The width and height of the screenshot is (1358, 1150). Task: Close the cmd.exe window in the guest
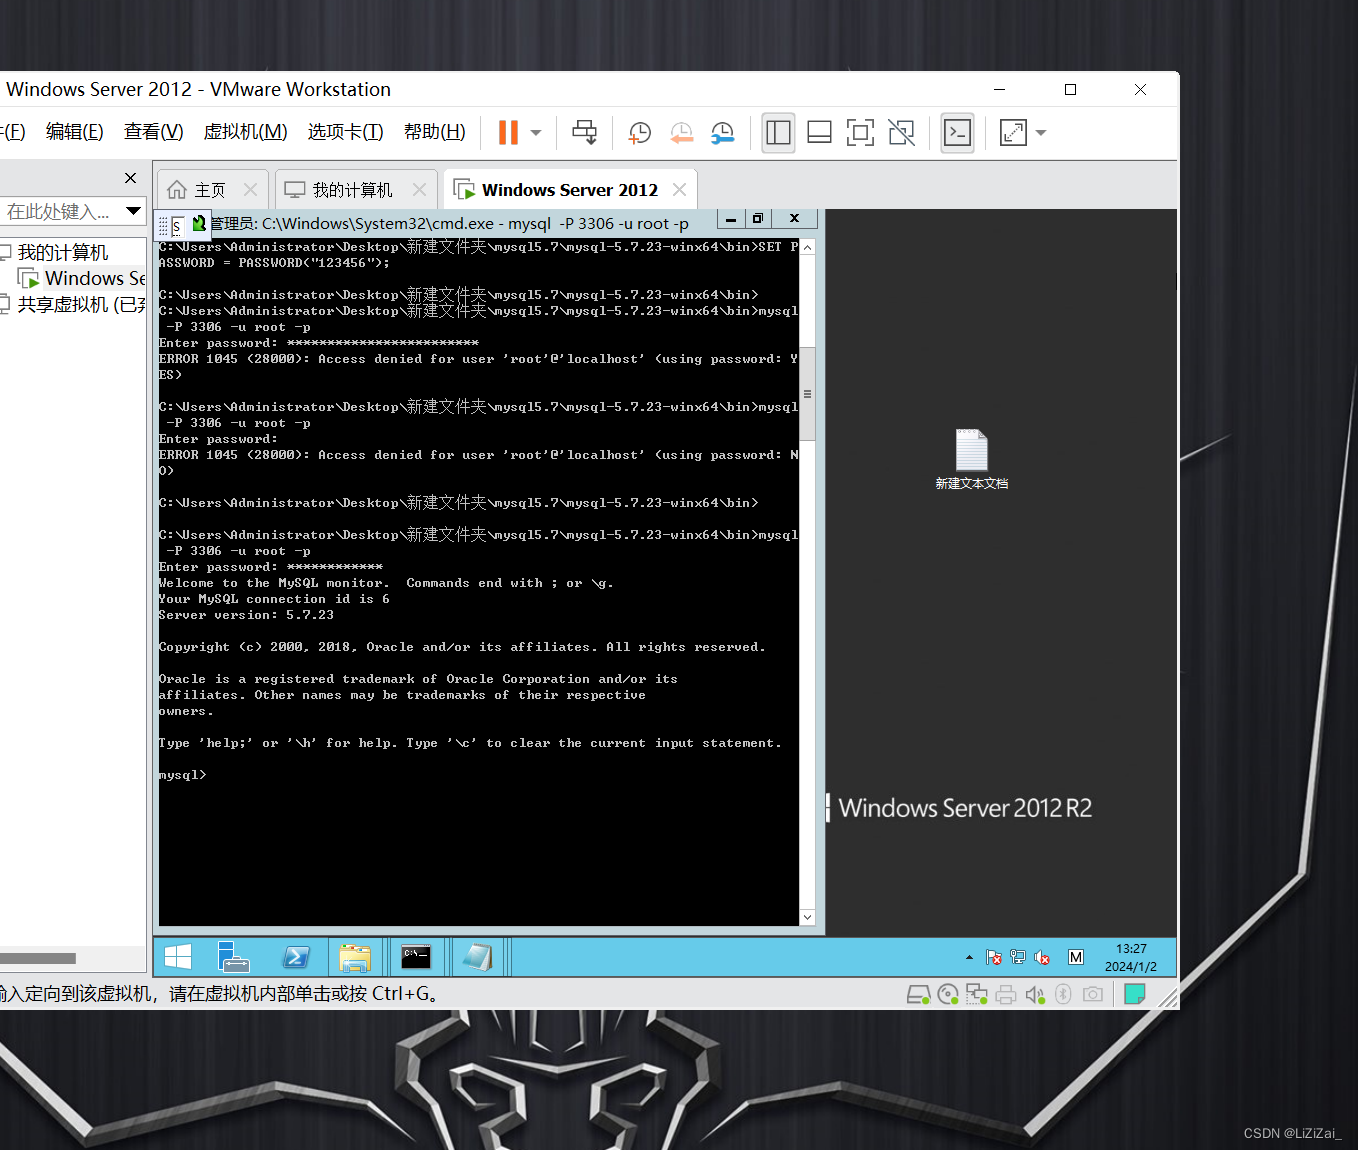(x=794, y=218)
